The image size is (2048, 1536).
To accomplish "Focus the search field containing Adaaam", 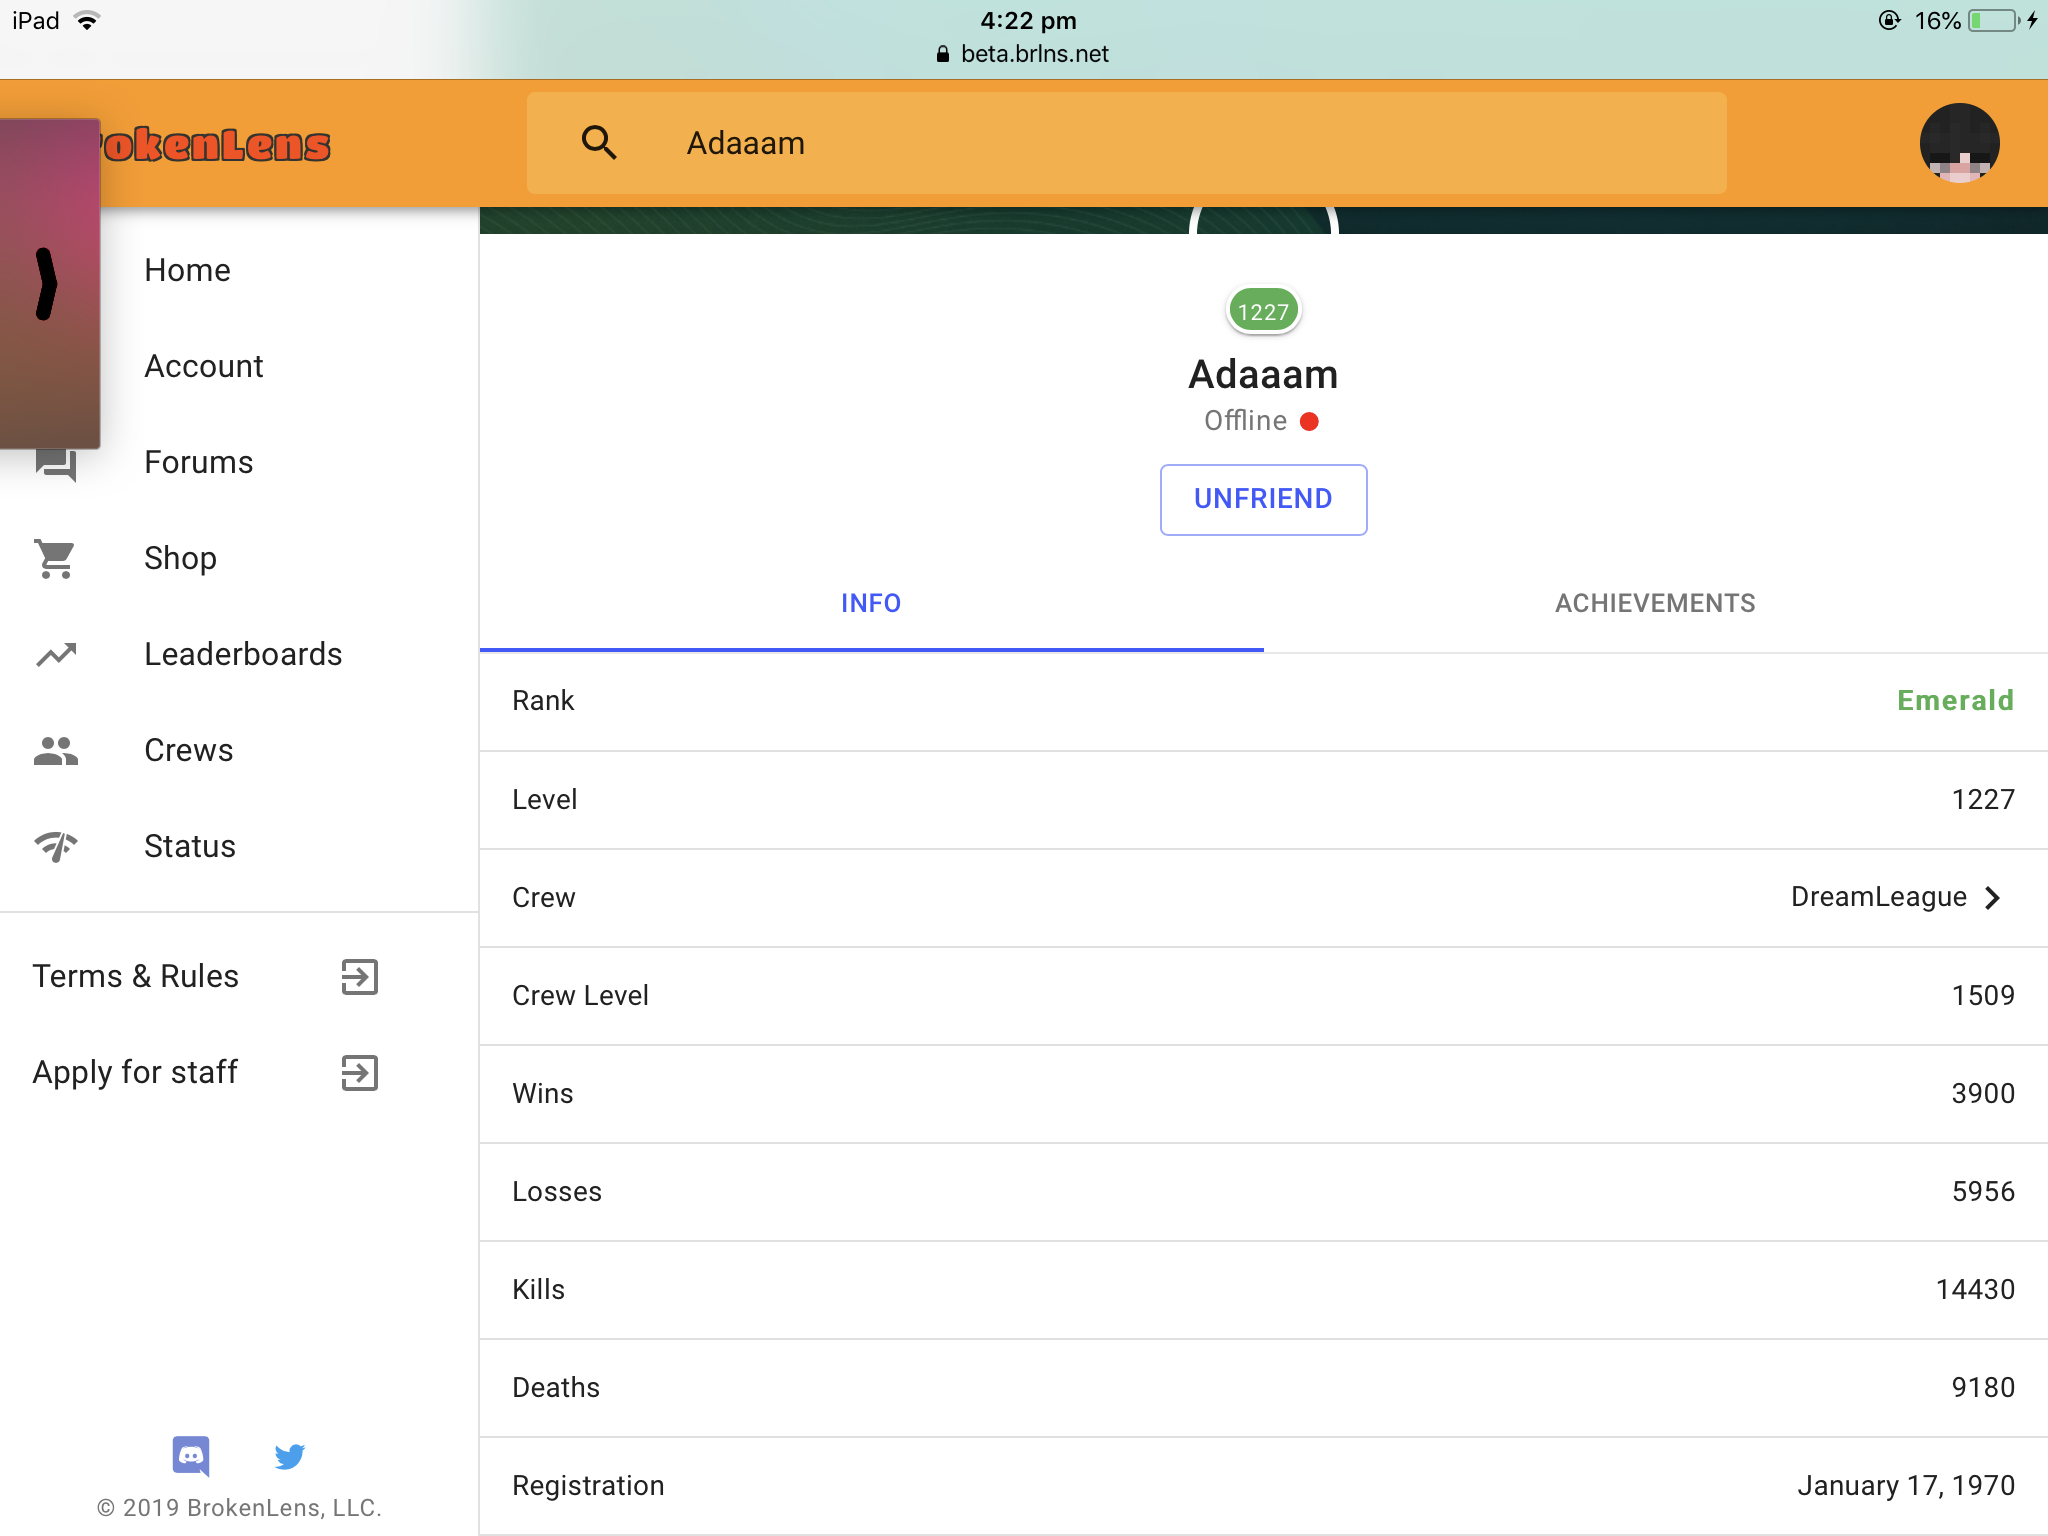I will [1127, 143].
